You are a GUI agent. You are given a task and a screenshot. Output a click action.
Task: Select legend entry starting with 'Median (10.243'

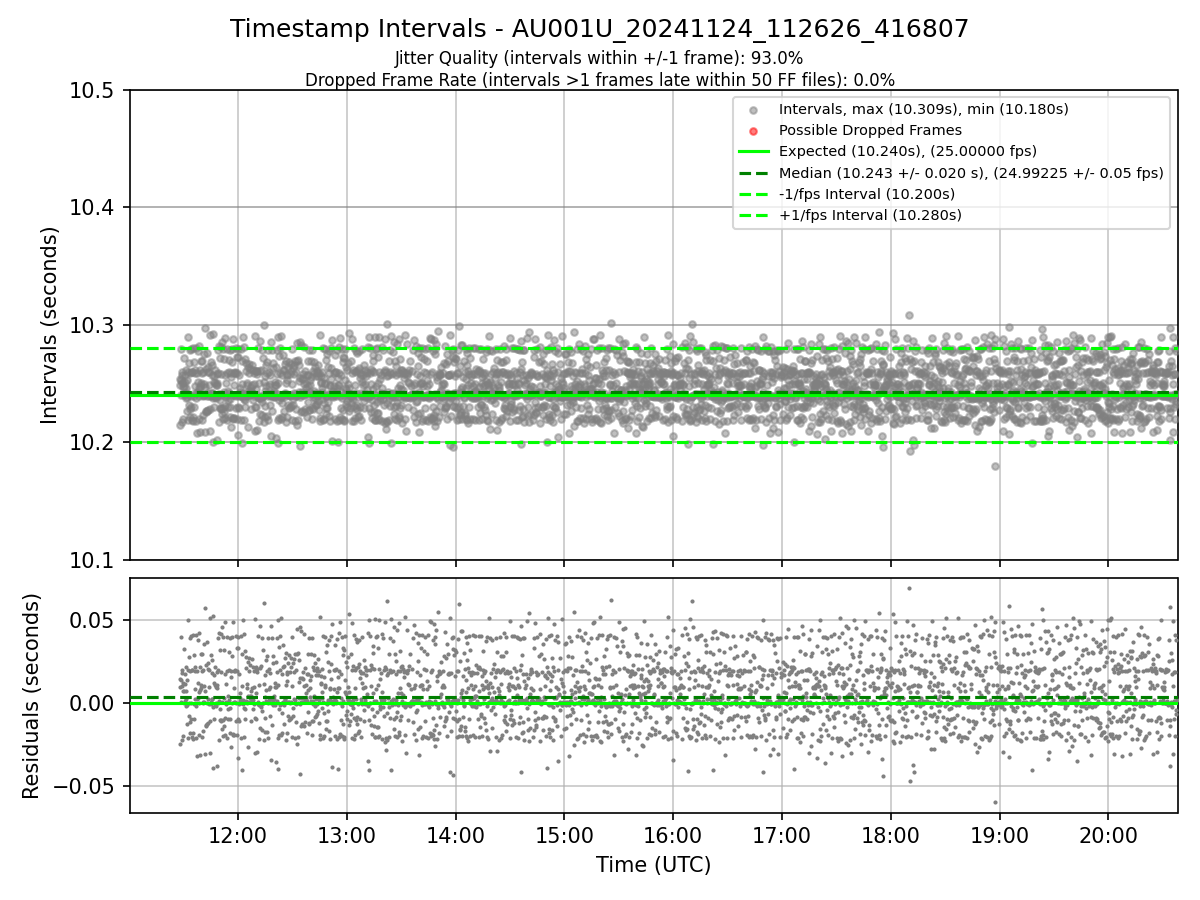[971, 172]
